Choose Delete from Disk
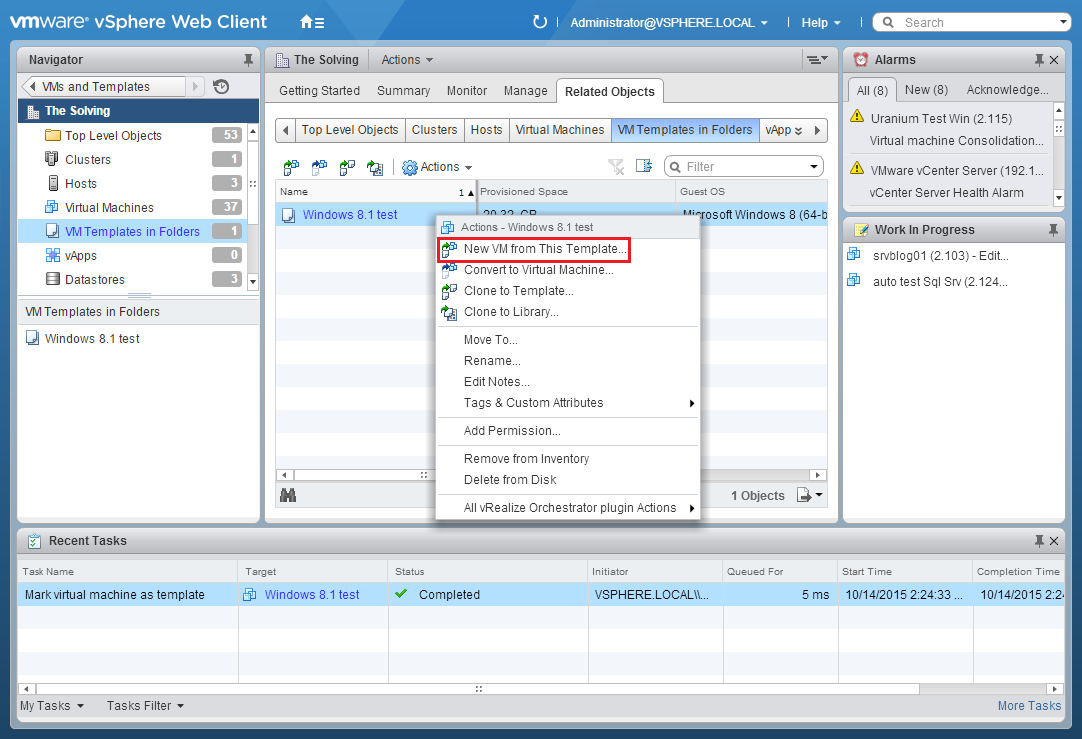The width and height of the screenshot is (1082, 739). point(510,480)
